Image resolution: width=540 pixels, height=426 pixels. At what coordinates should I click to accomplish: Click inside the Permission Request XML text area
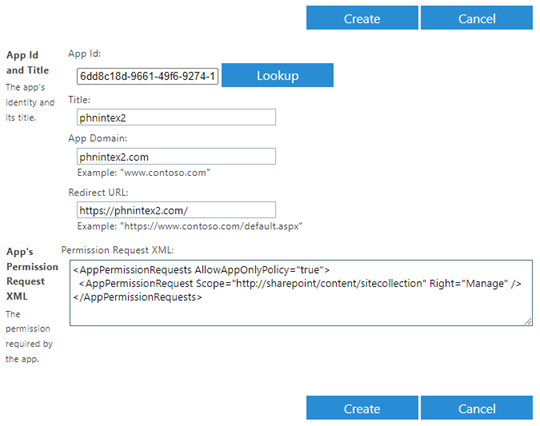[301, 293]
